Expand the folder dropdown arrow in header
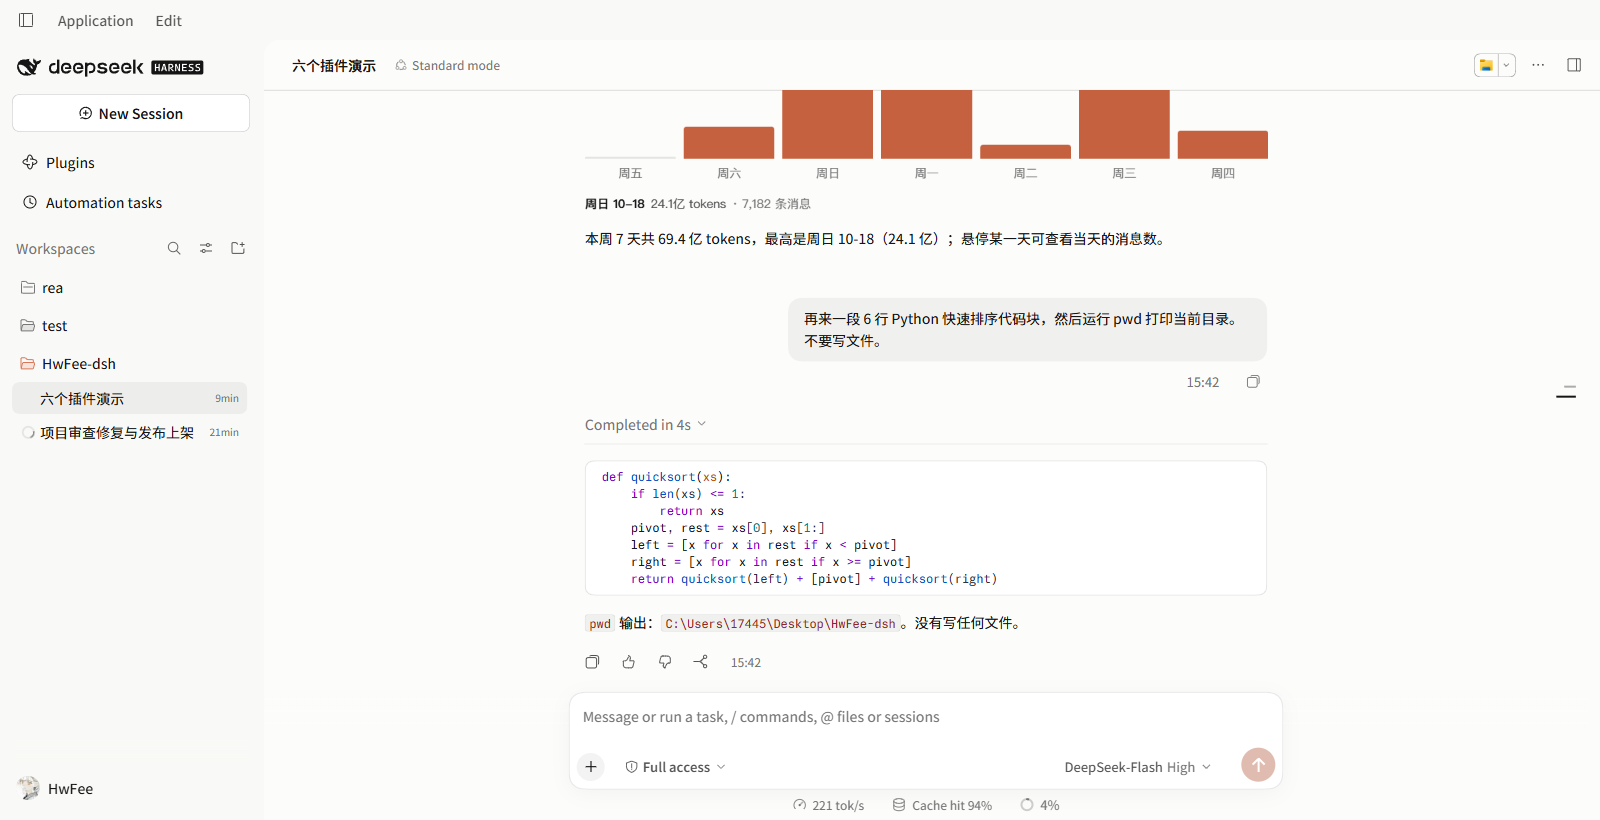The height and width of the screenshot is (820, 1600). 1506,65
